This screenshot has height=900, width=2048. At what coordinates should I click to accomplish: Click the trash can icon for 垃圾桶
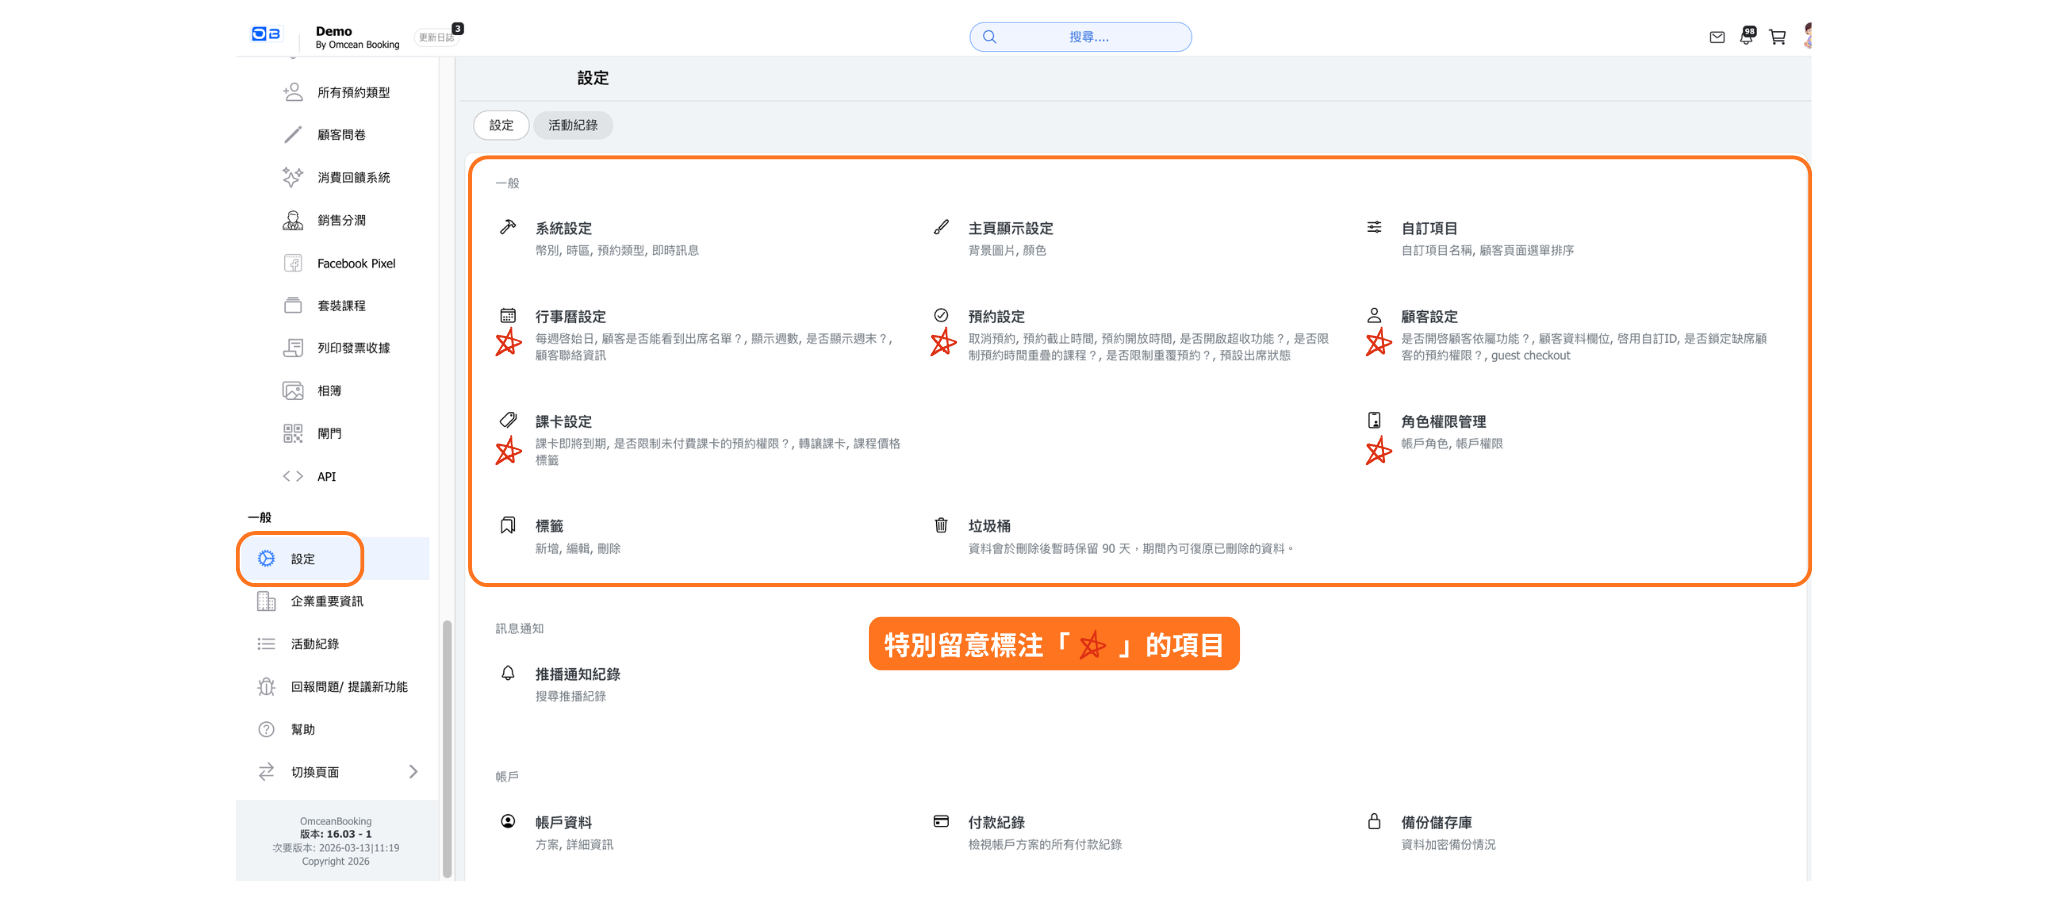(941, 525)
